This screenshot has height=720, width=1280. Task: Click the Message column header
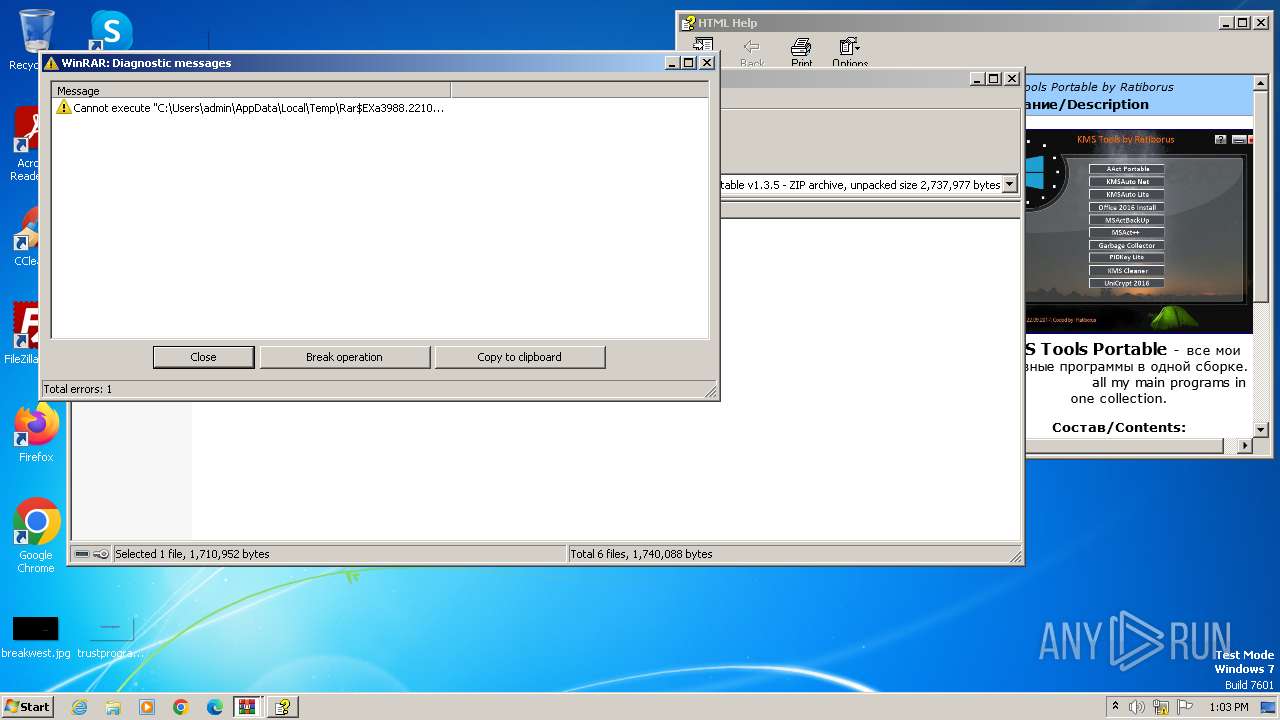[x=251, y=91]
